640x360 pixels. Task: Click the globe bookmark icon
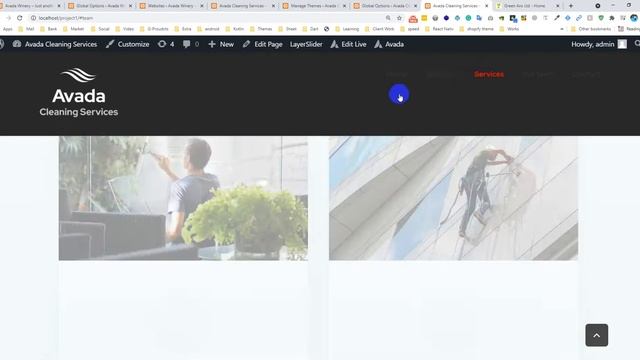(x=327, y=29)
